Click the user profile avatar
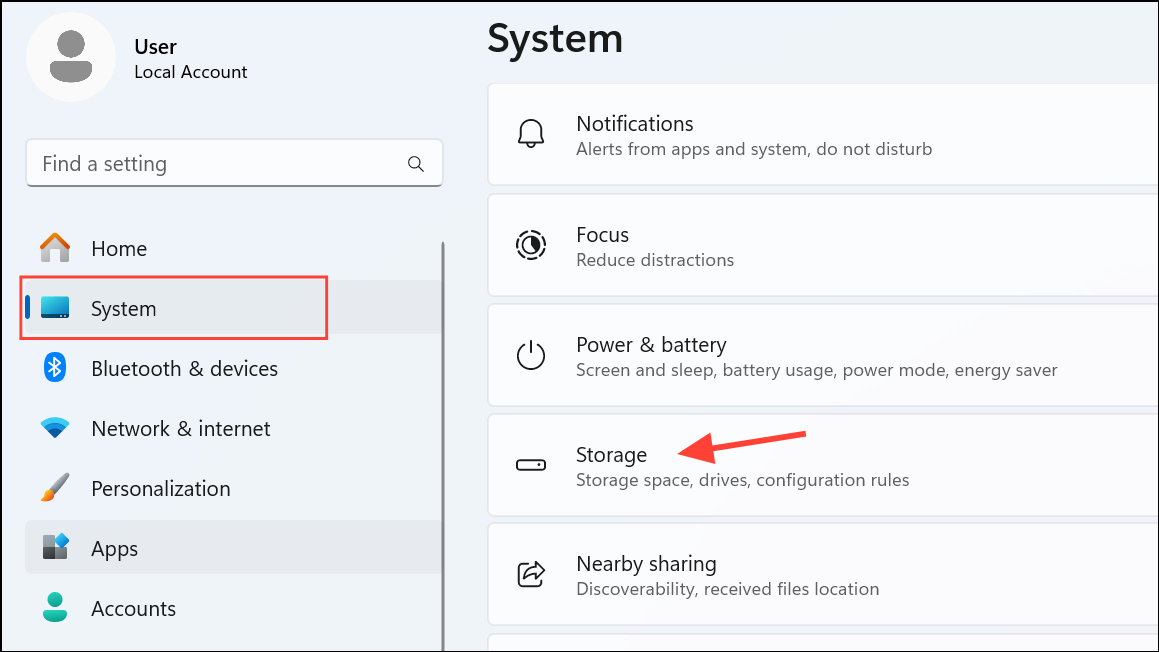This screenshot has width=1159, height=652. [70, 57]
